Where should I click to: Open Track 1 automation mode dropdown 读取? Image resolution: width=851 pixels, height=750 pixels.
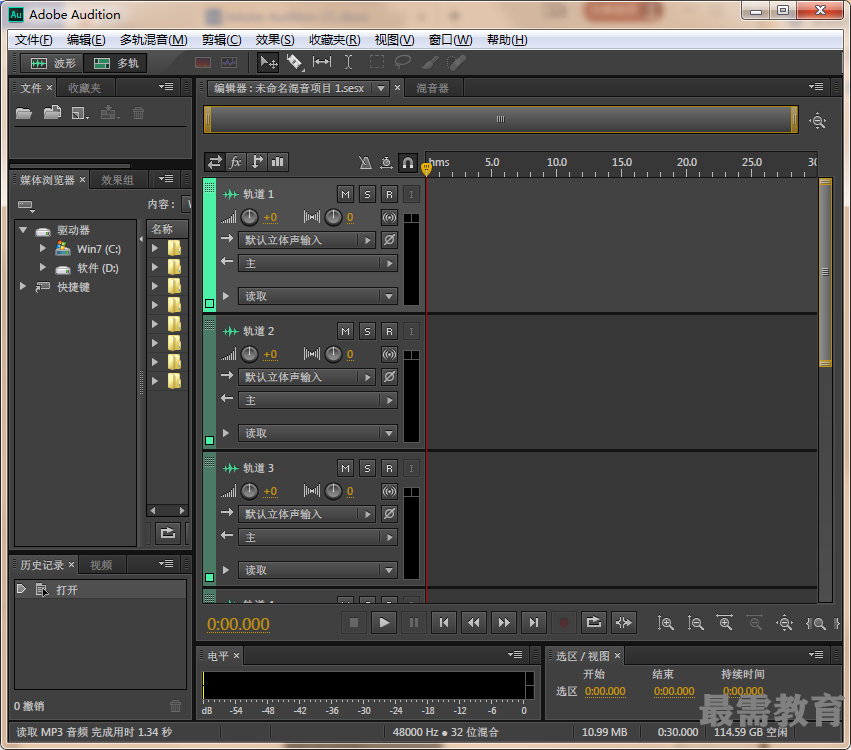pos(317,296)
